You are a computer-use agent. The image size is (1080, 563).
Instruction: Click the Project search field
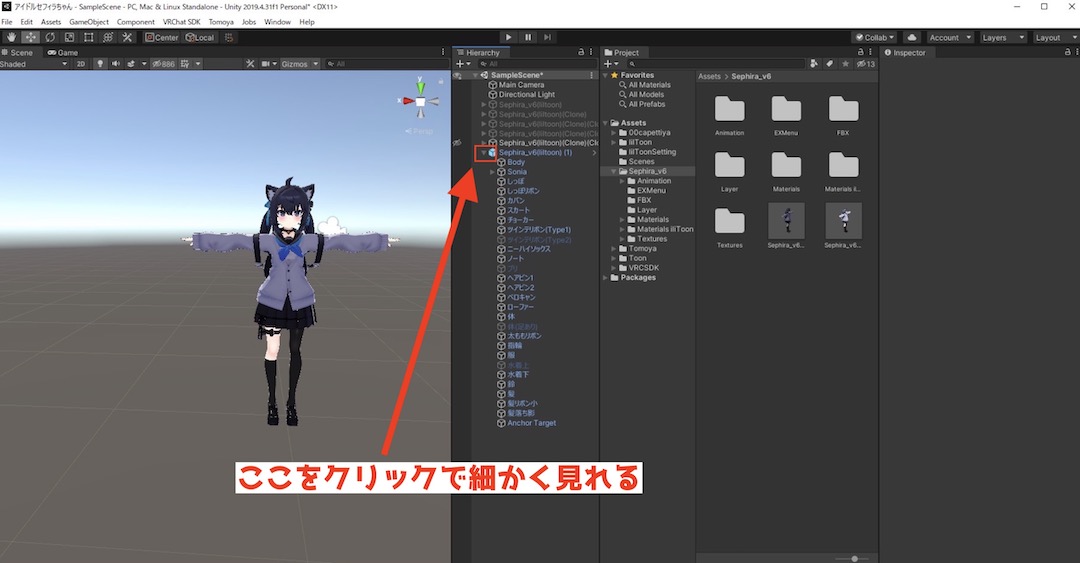[x=714, y=64]
